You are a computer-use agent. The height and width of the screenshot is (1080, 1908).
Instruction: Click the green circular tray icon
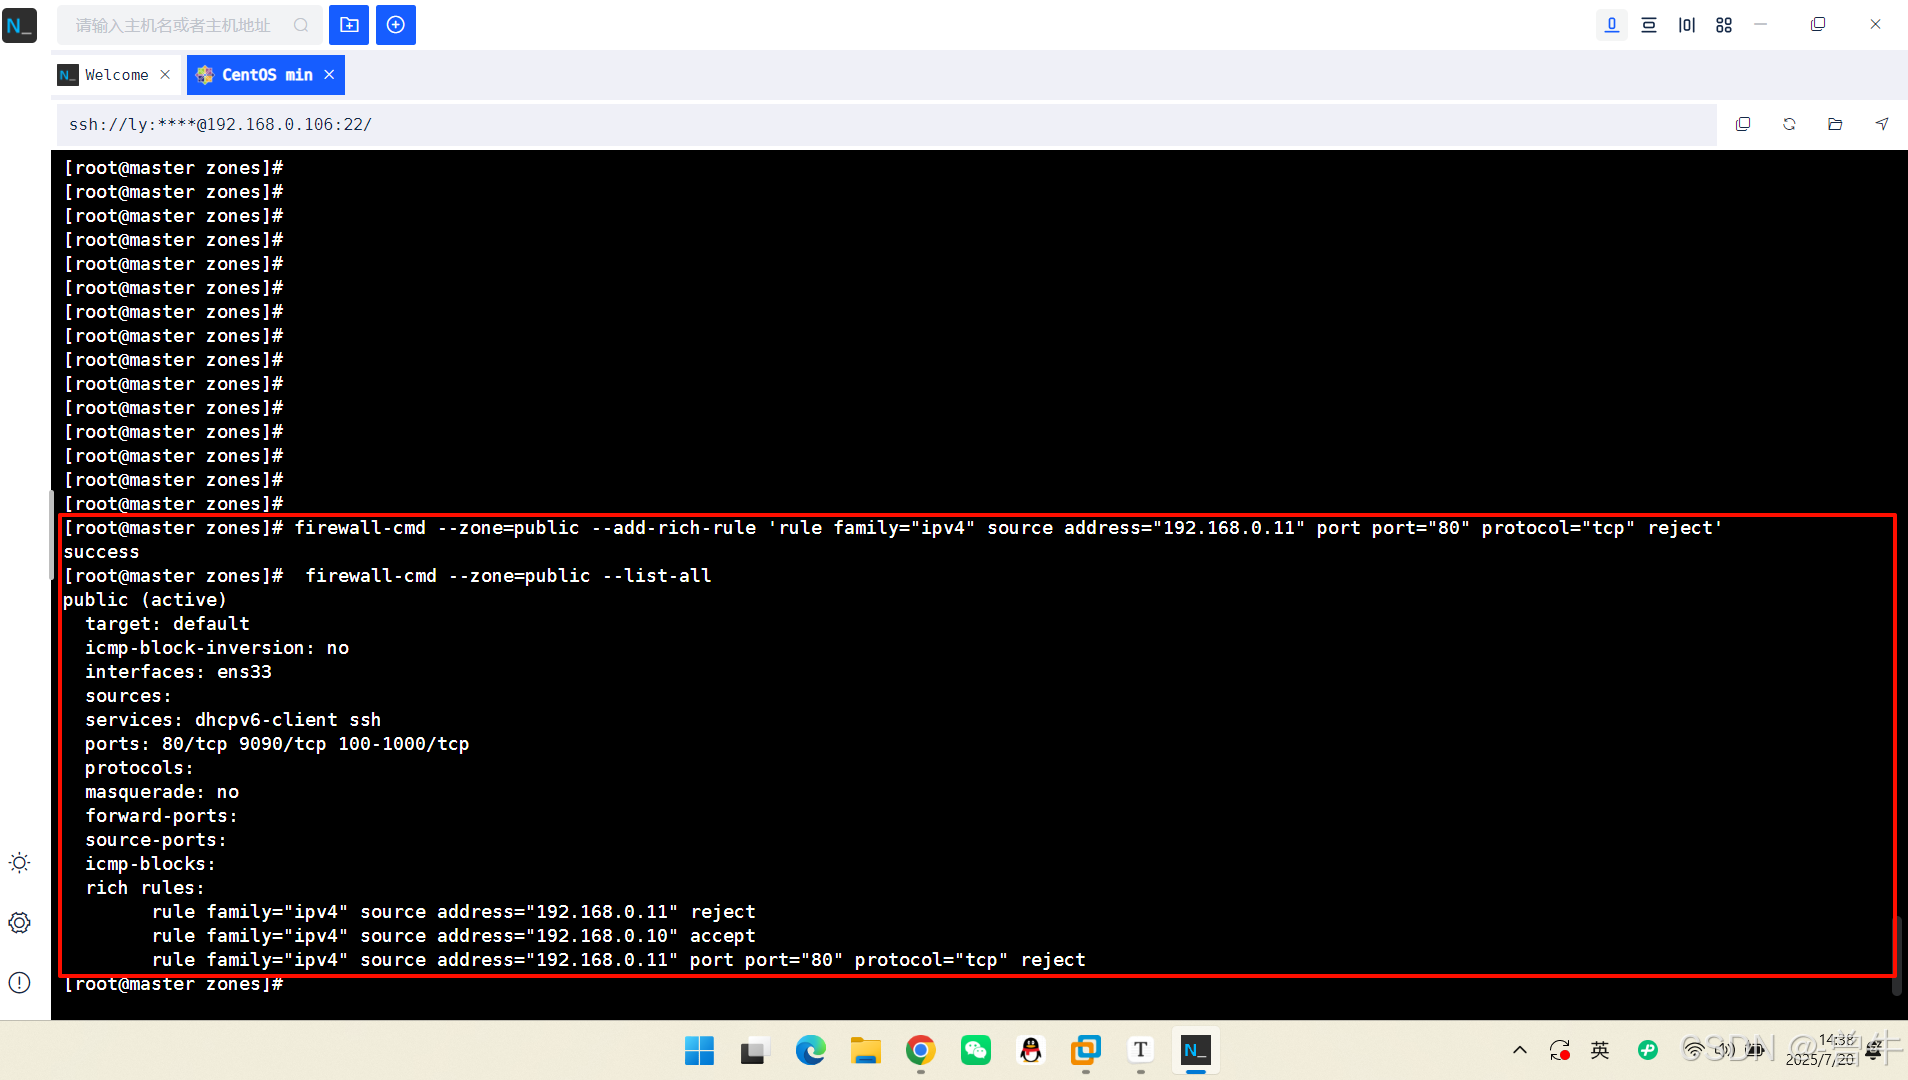[1648, 1050]
